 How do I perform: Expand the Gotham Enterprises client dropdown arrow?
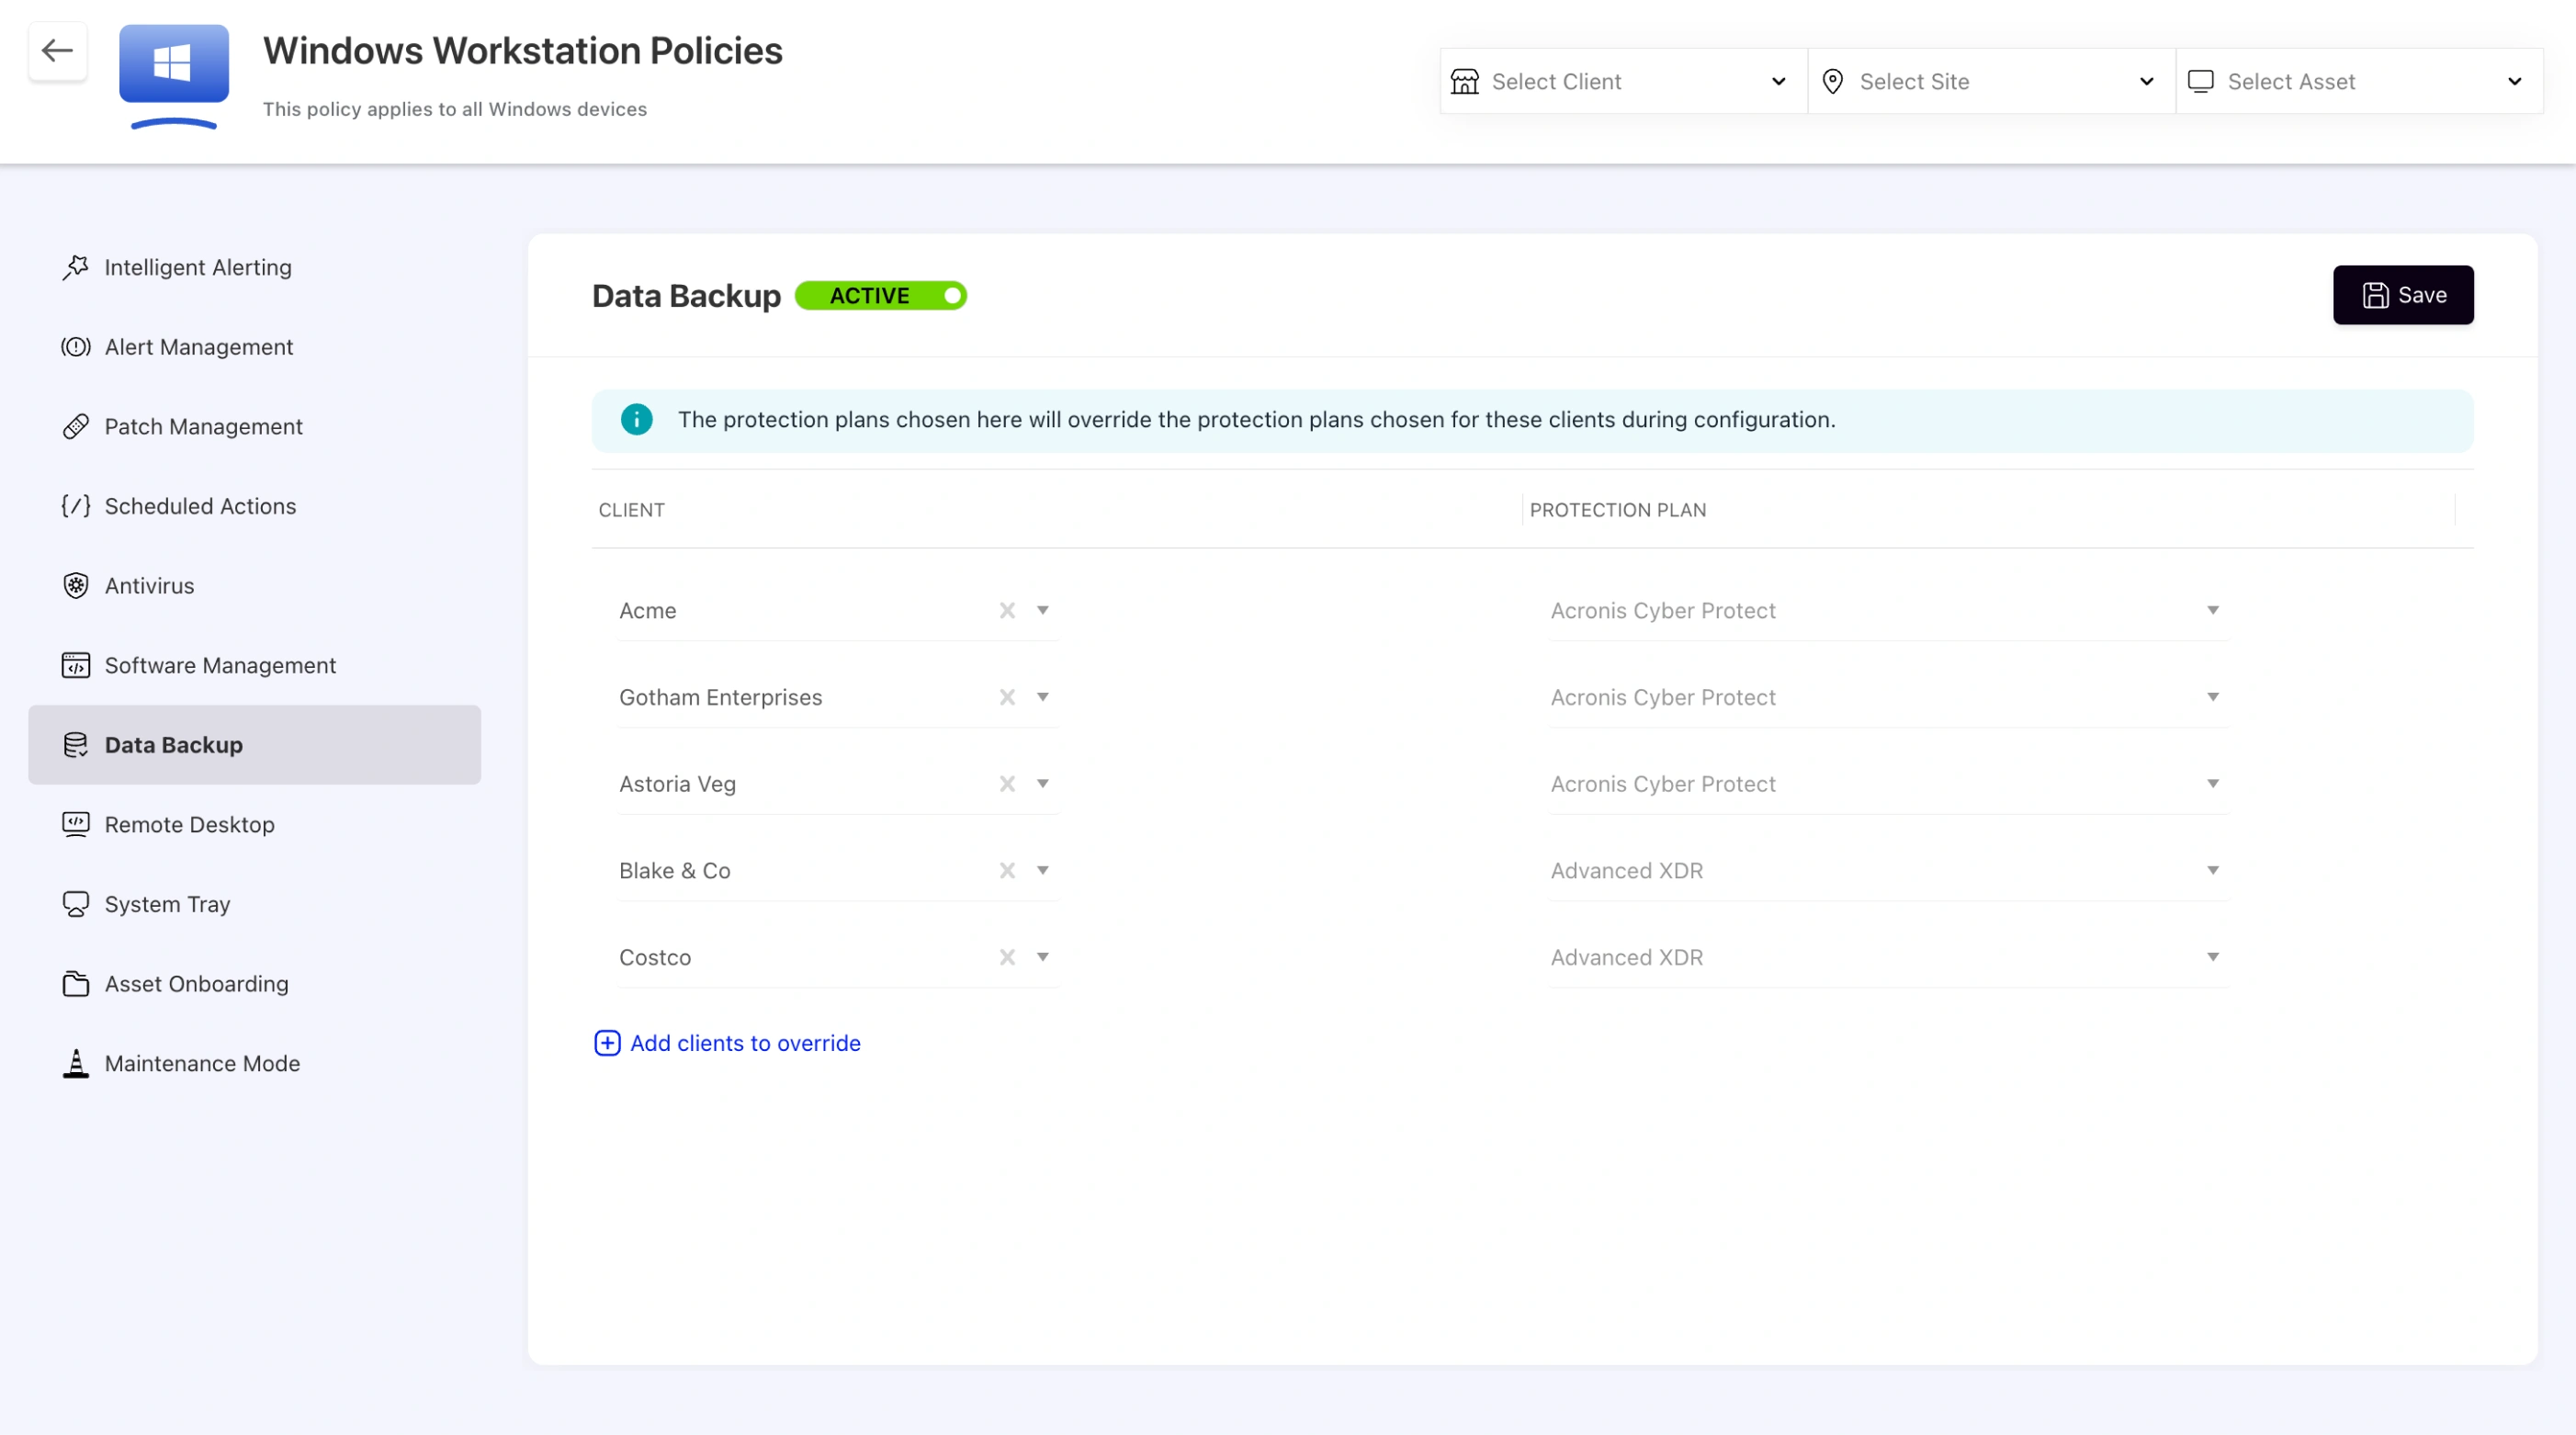(x=1043, y=697)
